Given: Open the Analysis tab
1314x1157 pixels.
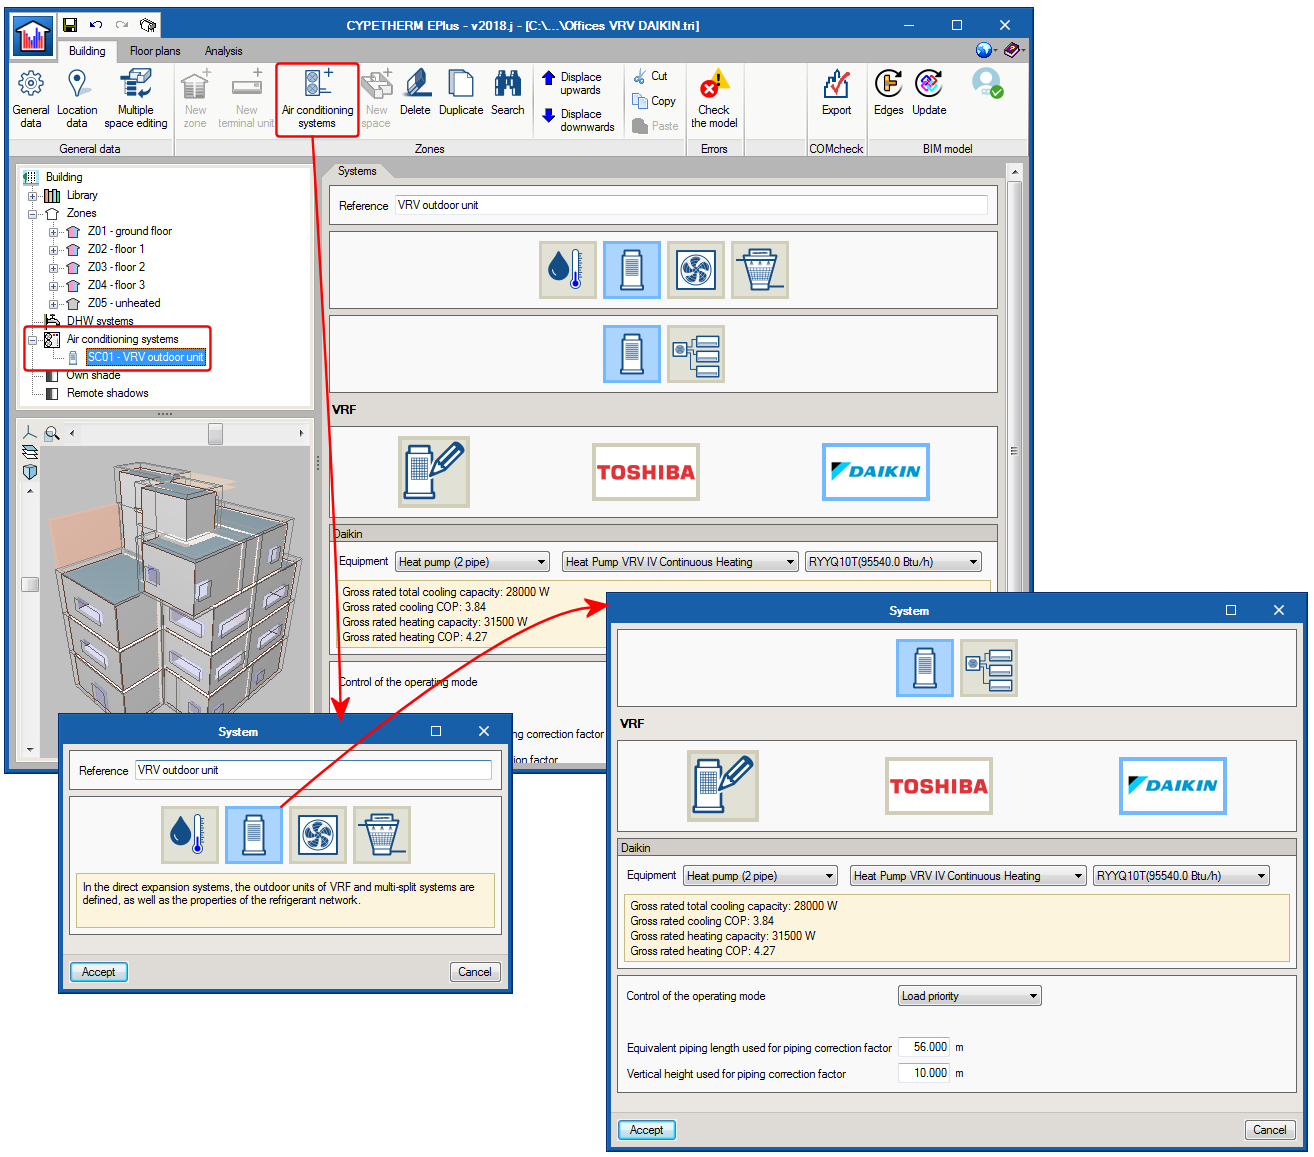Looking at the screenshot, I should pyautogui.click(x=223, y=51).
